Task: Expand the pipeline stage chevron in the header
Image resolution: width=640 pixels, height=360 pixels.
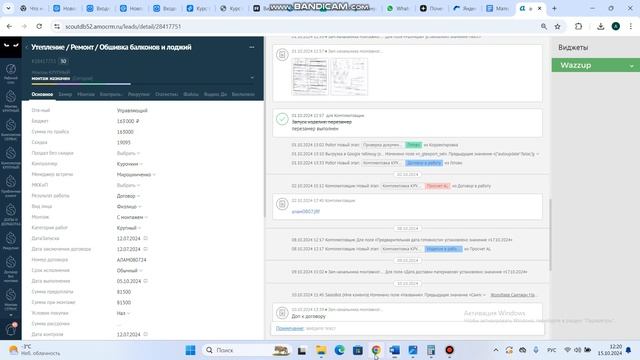Action: [252, 78]
